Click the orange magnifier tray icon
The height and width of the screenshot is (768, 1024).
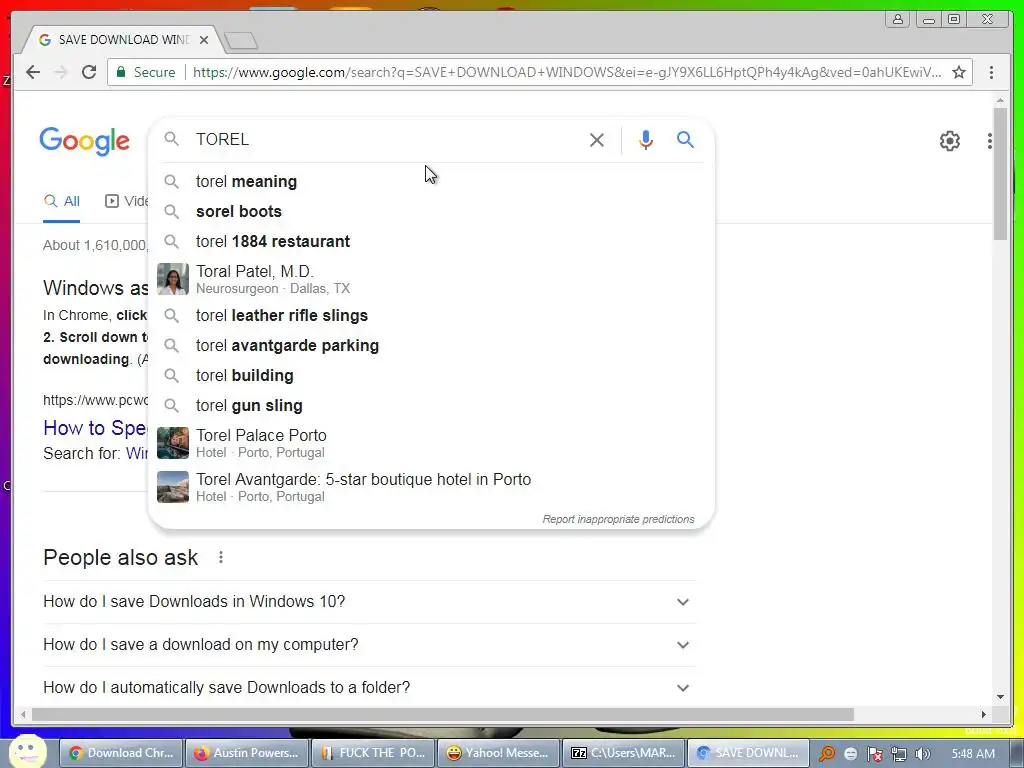827,754
